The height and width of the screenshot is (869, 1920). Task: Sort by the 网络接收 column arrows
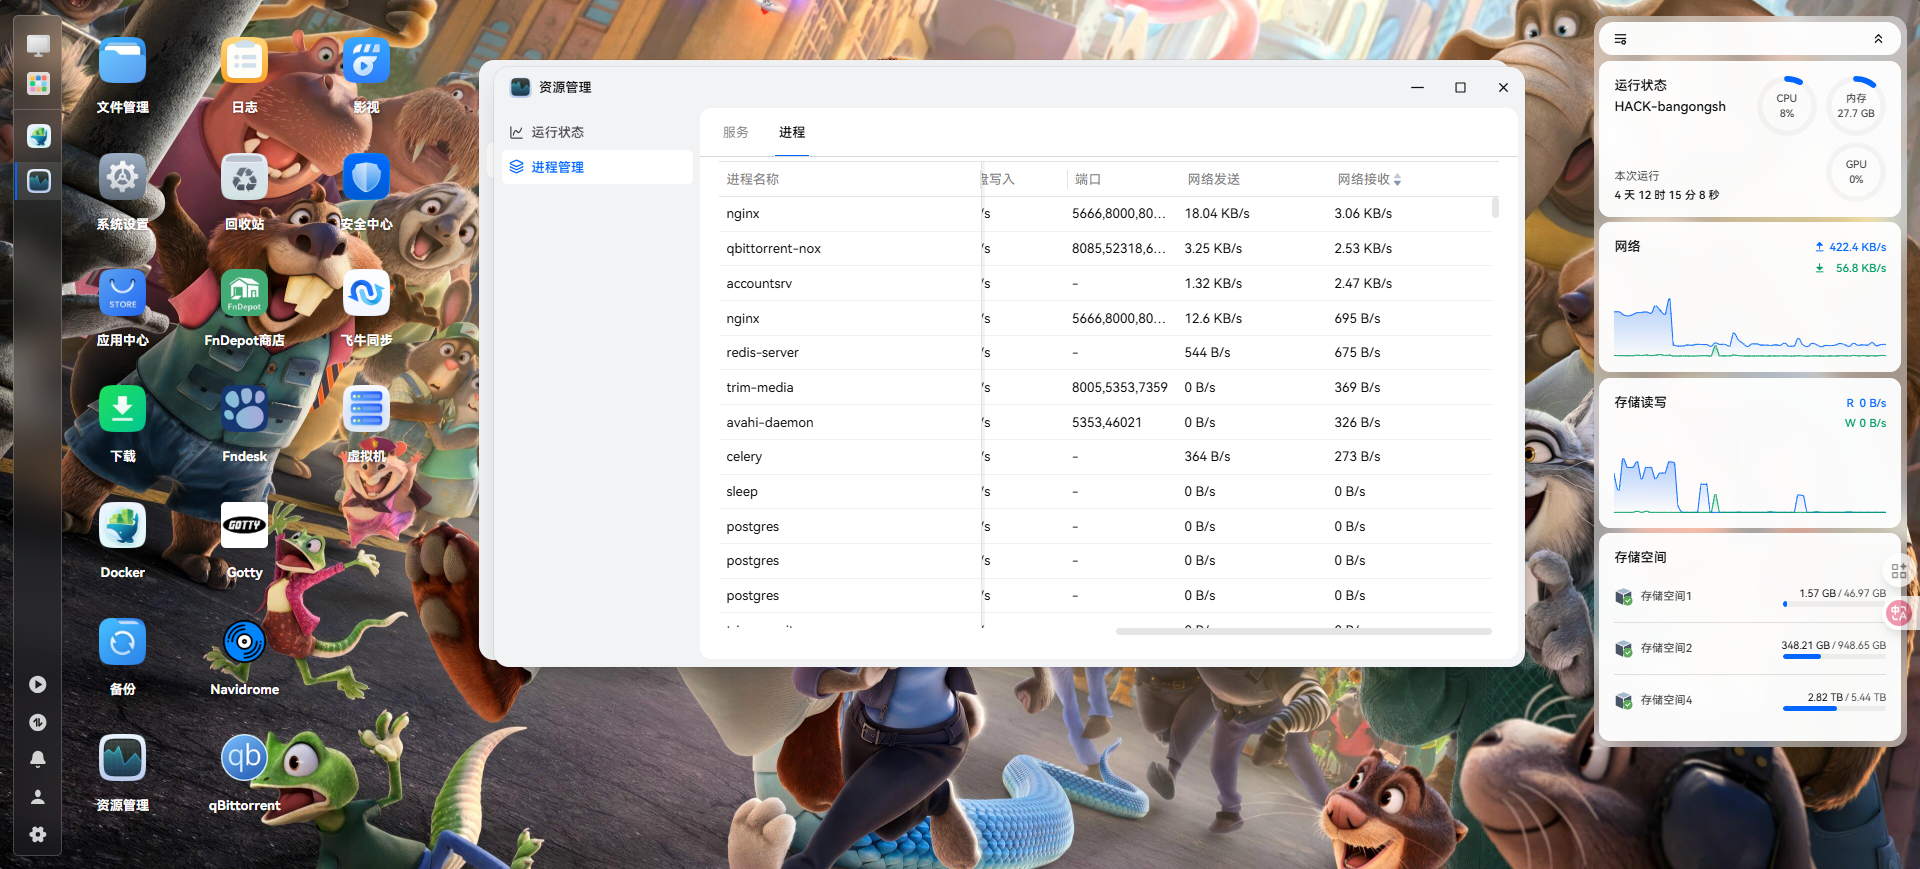click(x=1397, y=180)
